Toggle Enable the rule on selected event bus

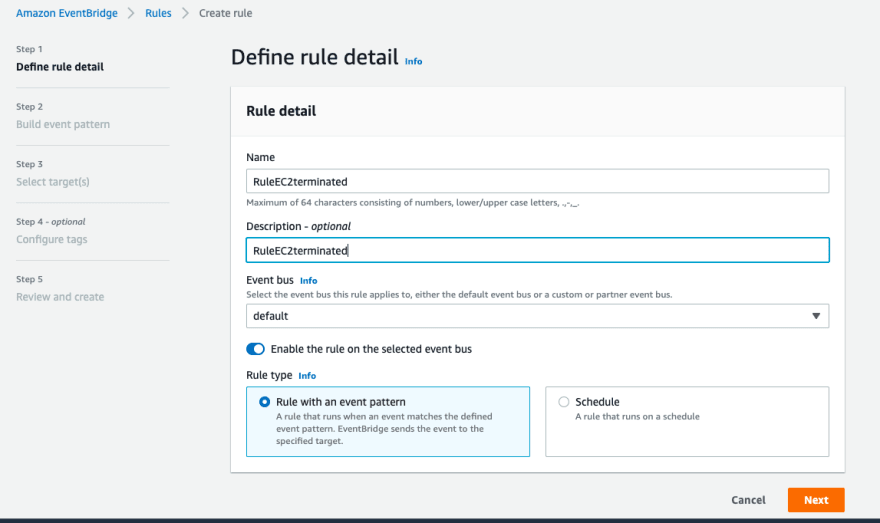(x=255, y=349)
